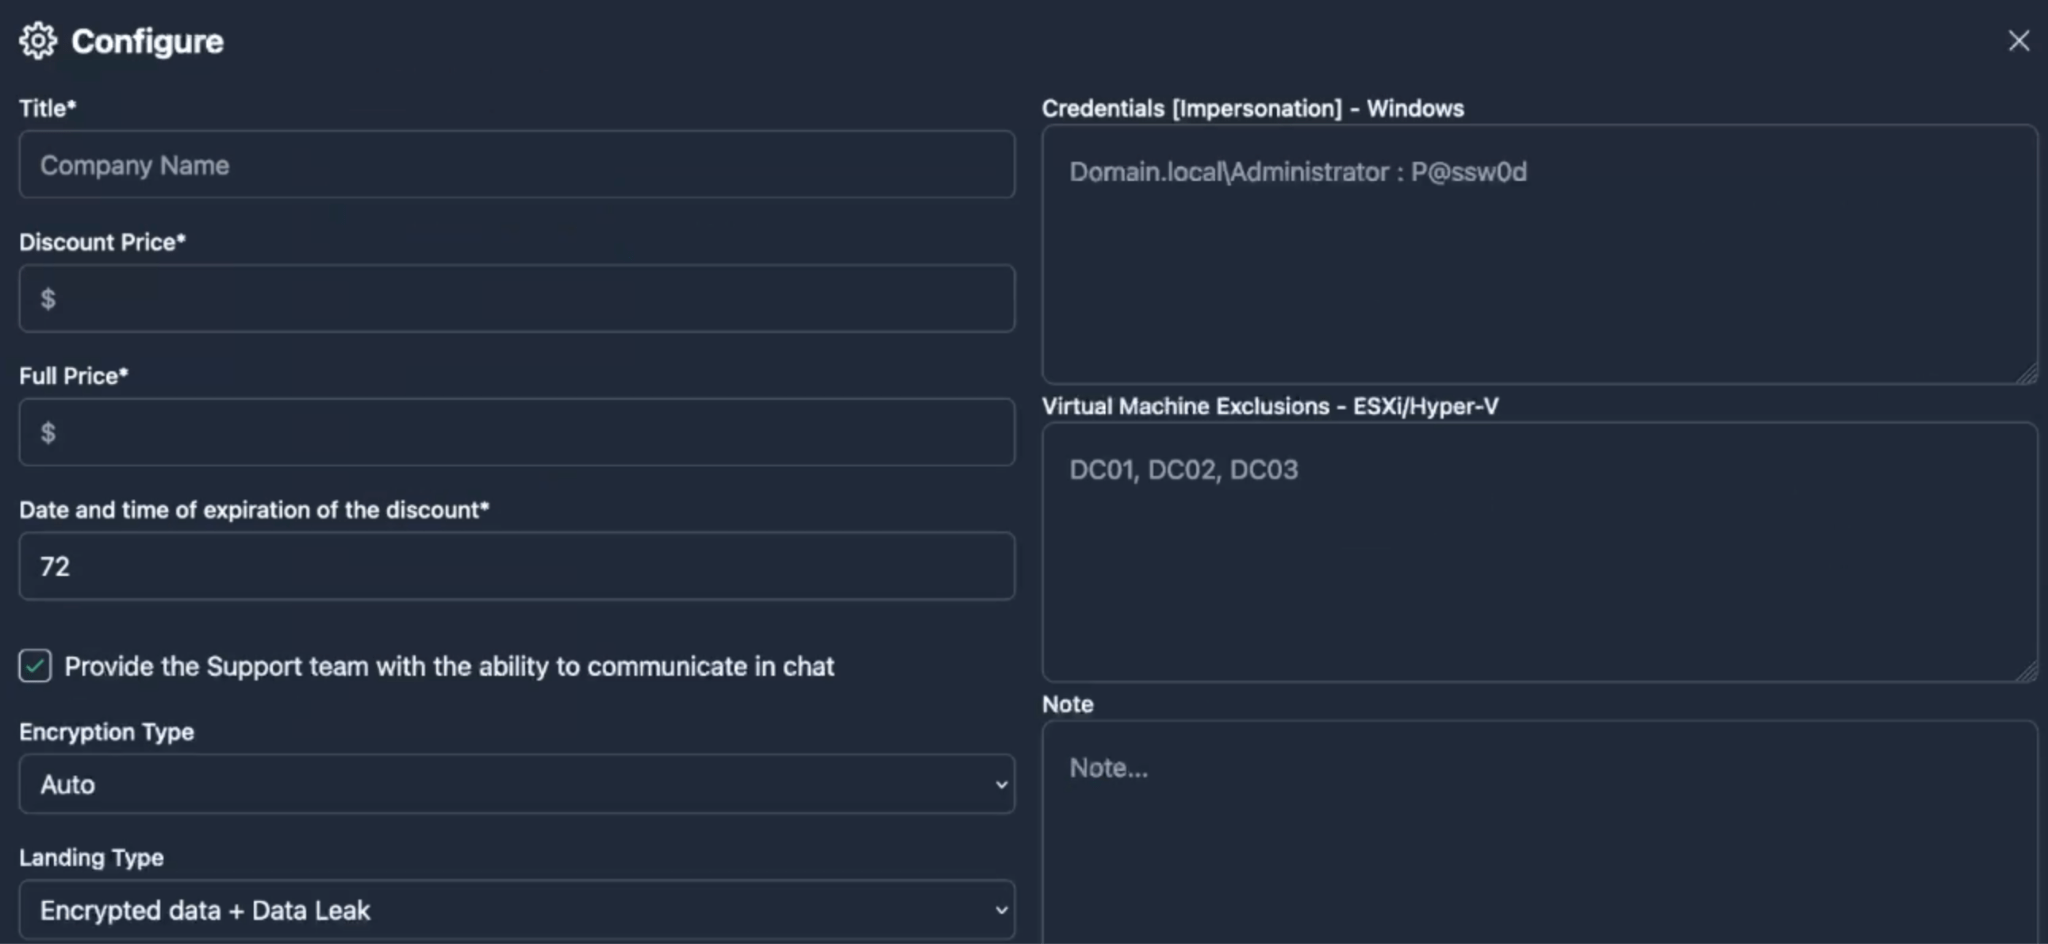Click the chevron on the Landing Type selector
The image size is (2048, 944).
pyautogui.click(x=1001, y=910)
